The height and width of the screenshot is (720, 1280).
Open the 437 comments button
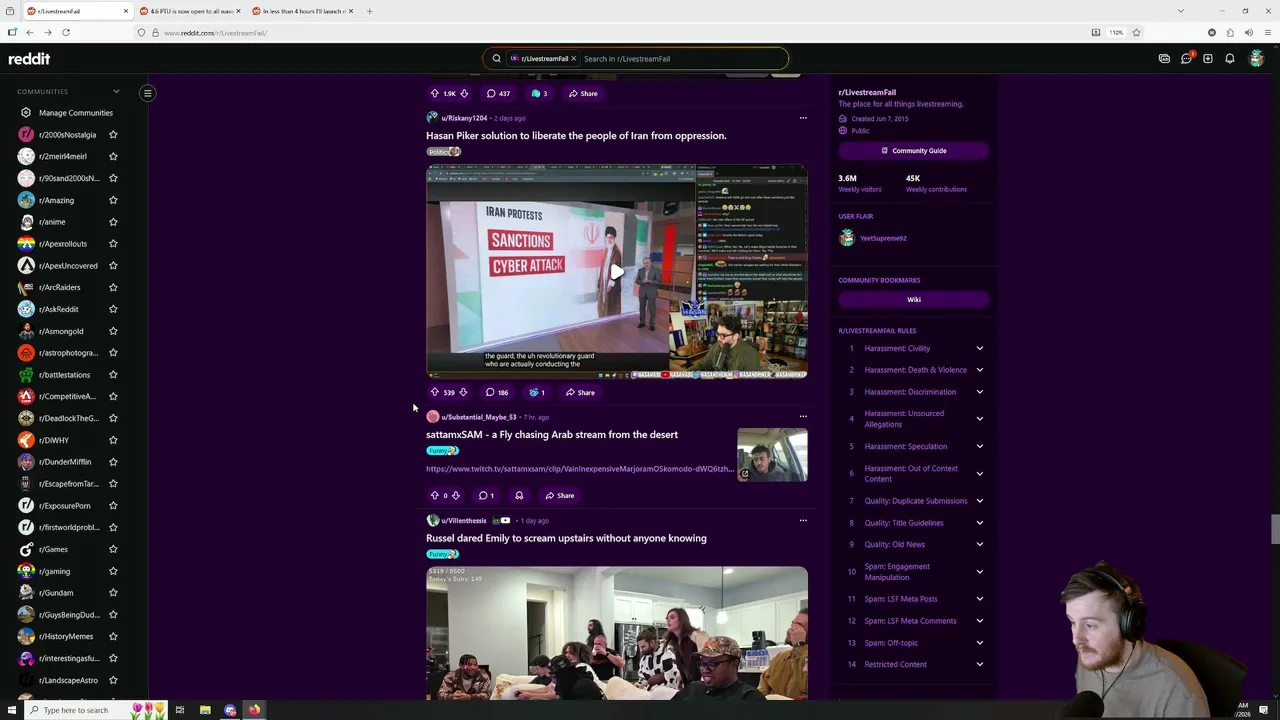tap(498, 93)
